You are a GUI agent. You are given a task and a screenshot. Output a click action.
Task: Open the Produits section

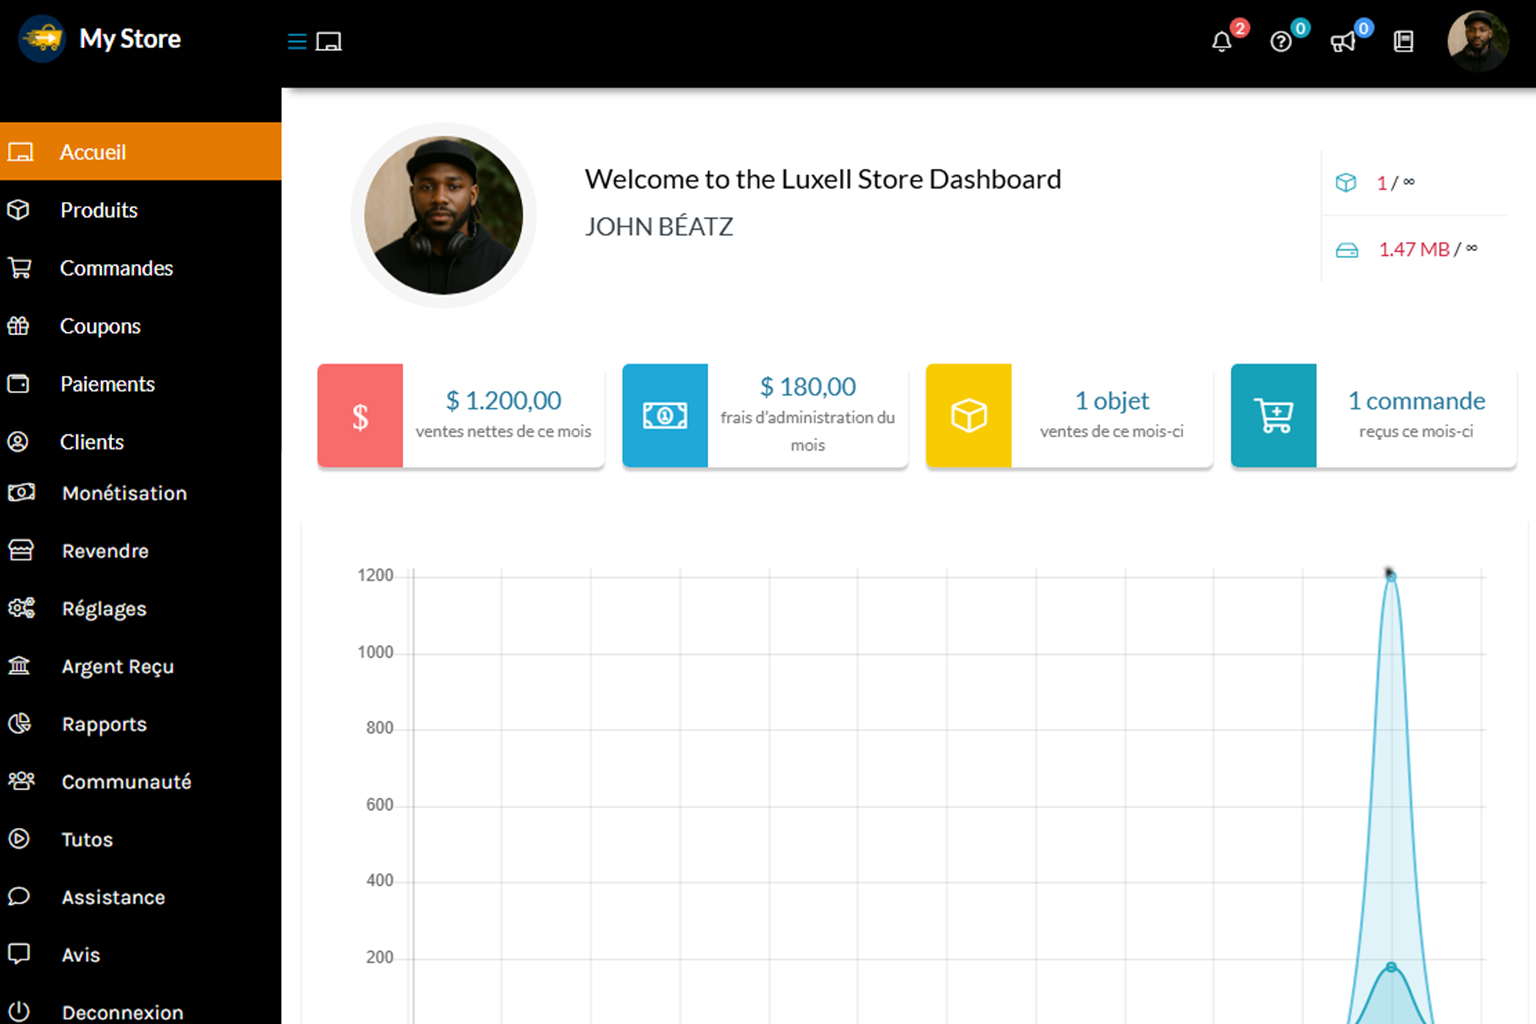[98, 210]
